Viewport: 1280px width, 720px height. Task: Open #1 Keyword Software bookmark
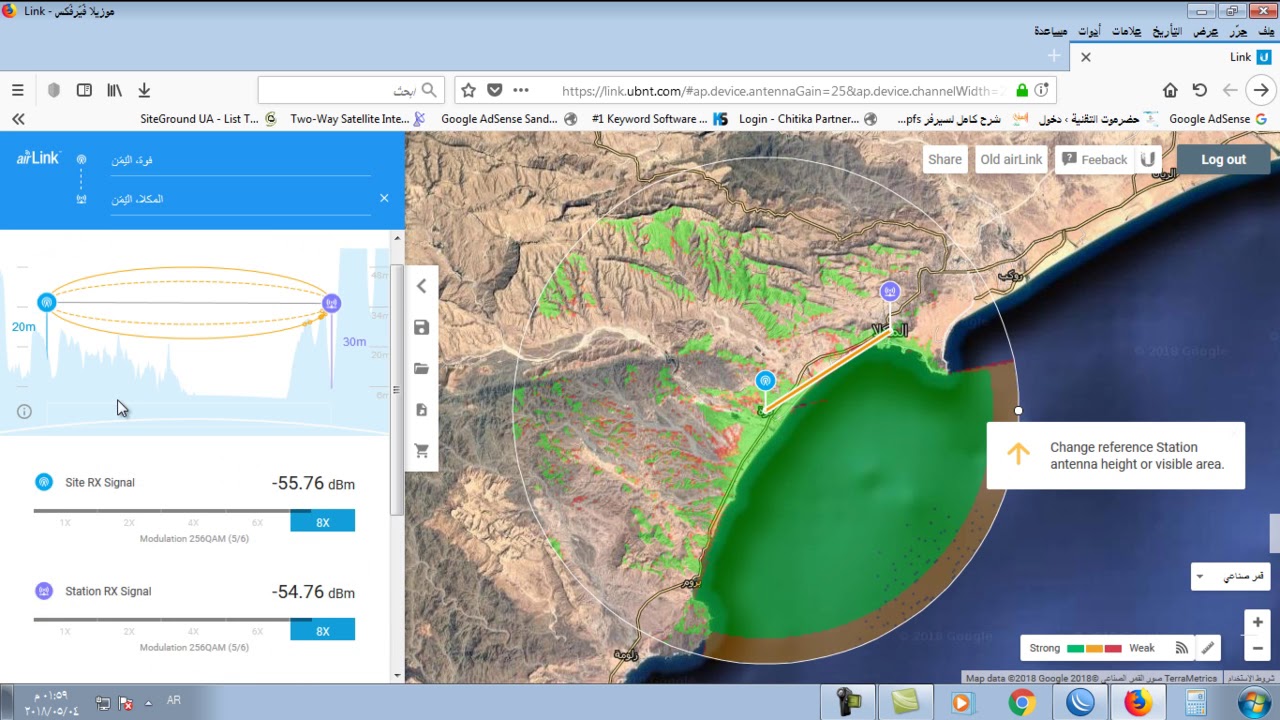click(660, 118)
